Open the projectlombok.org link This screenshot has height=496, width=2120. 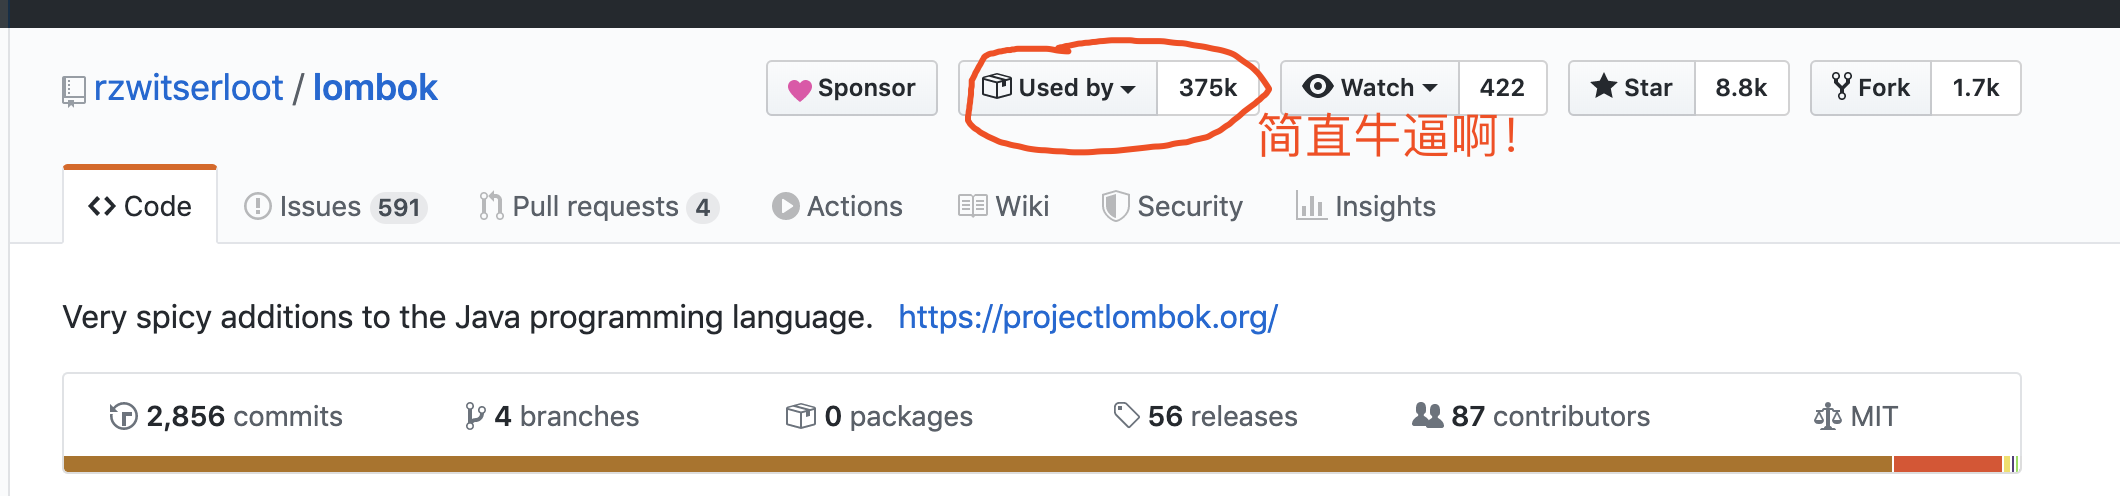pos(1087,317)
